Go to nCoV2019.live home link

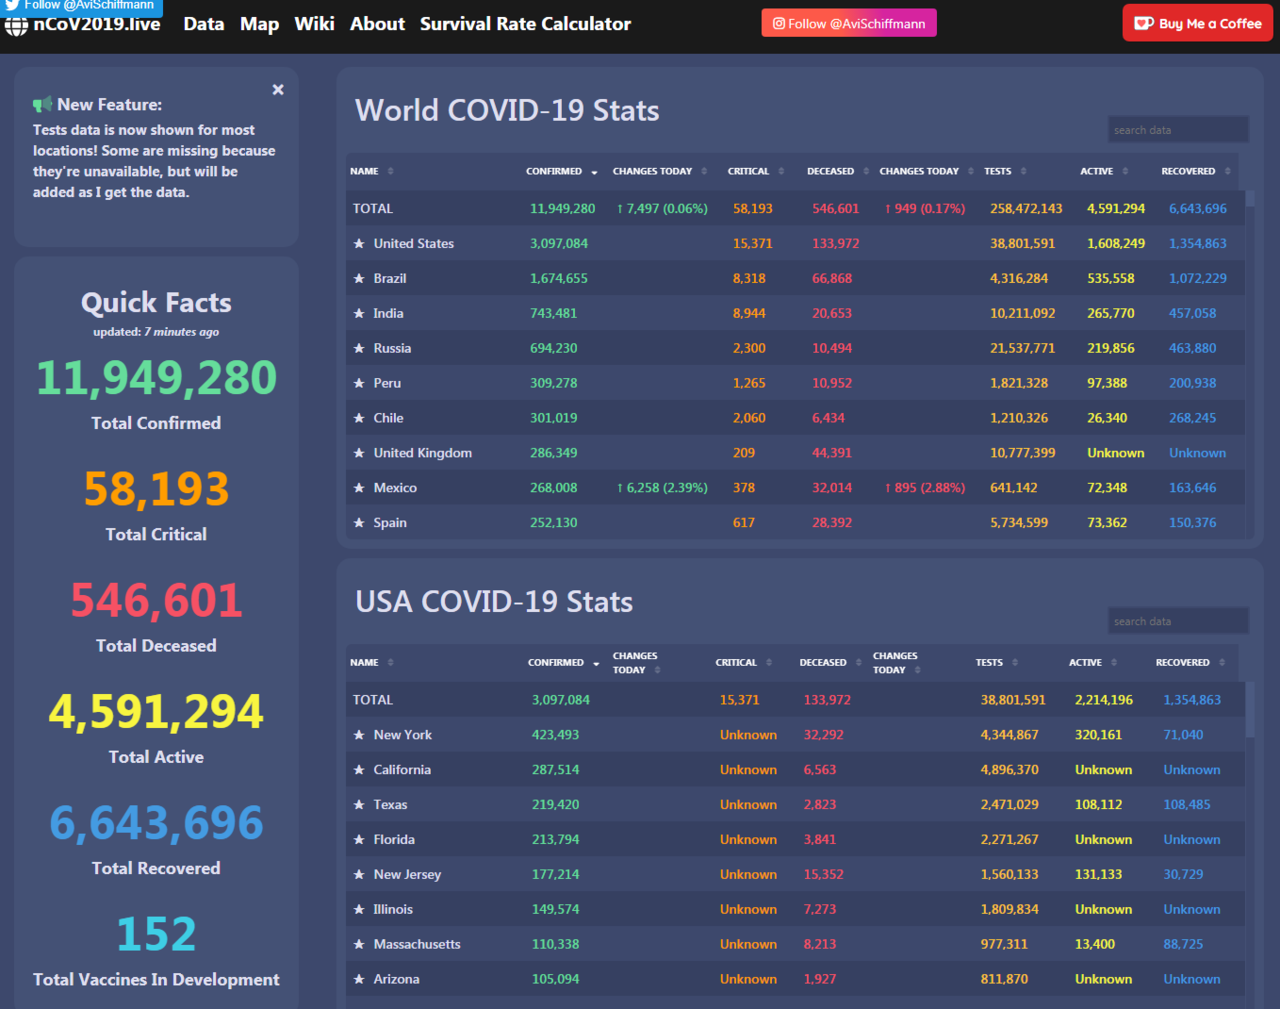[97, 24]
